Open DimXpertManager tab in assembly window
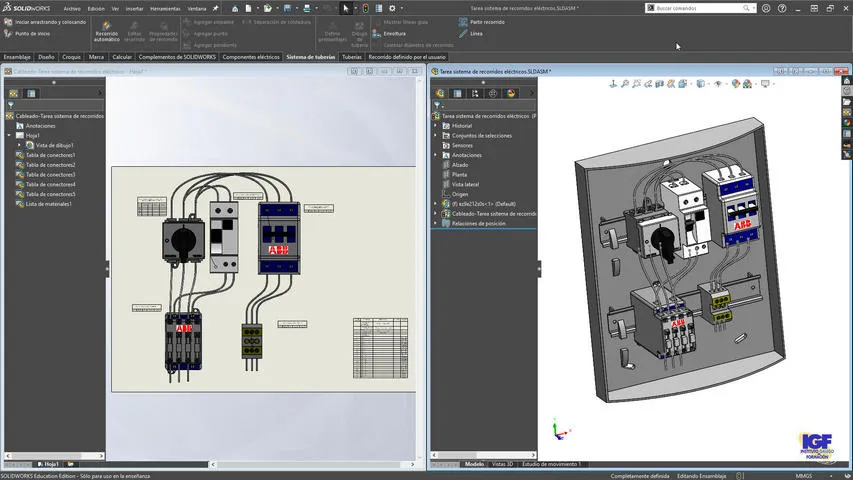 coord(492,94)
